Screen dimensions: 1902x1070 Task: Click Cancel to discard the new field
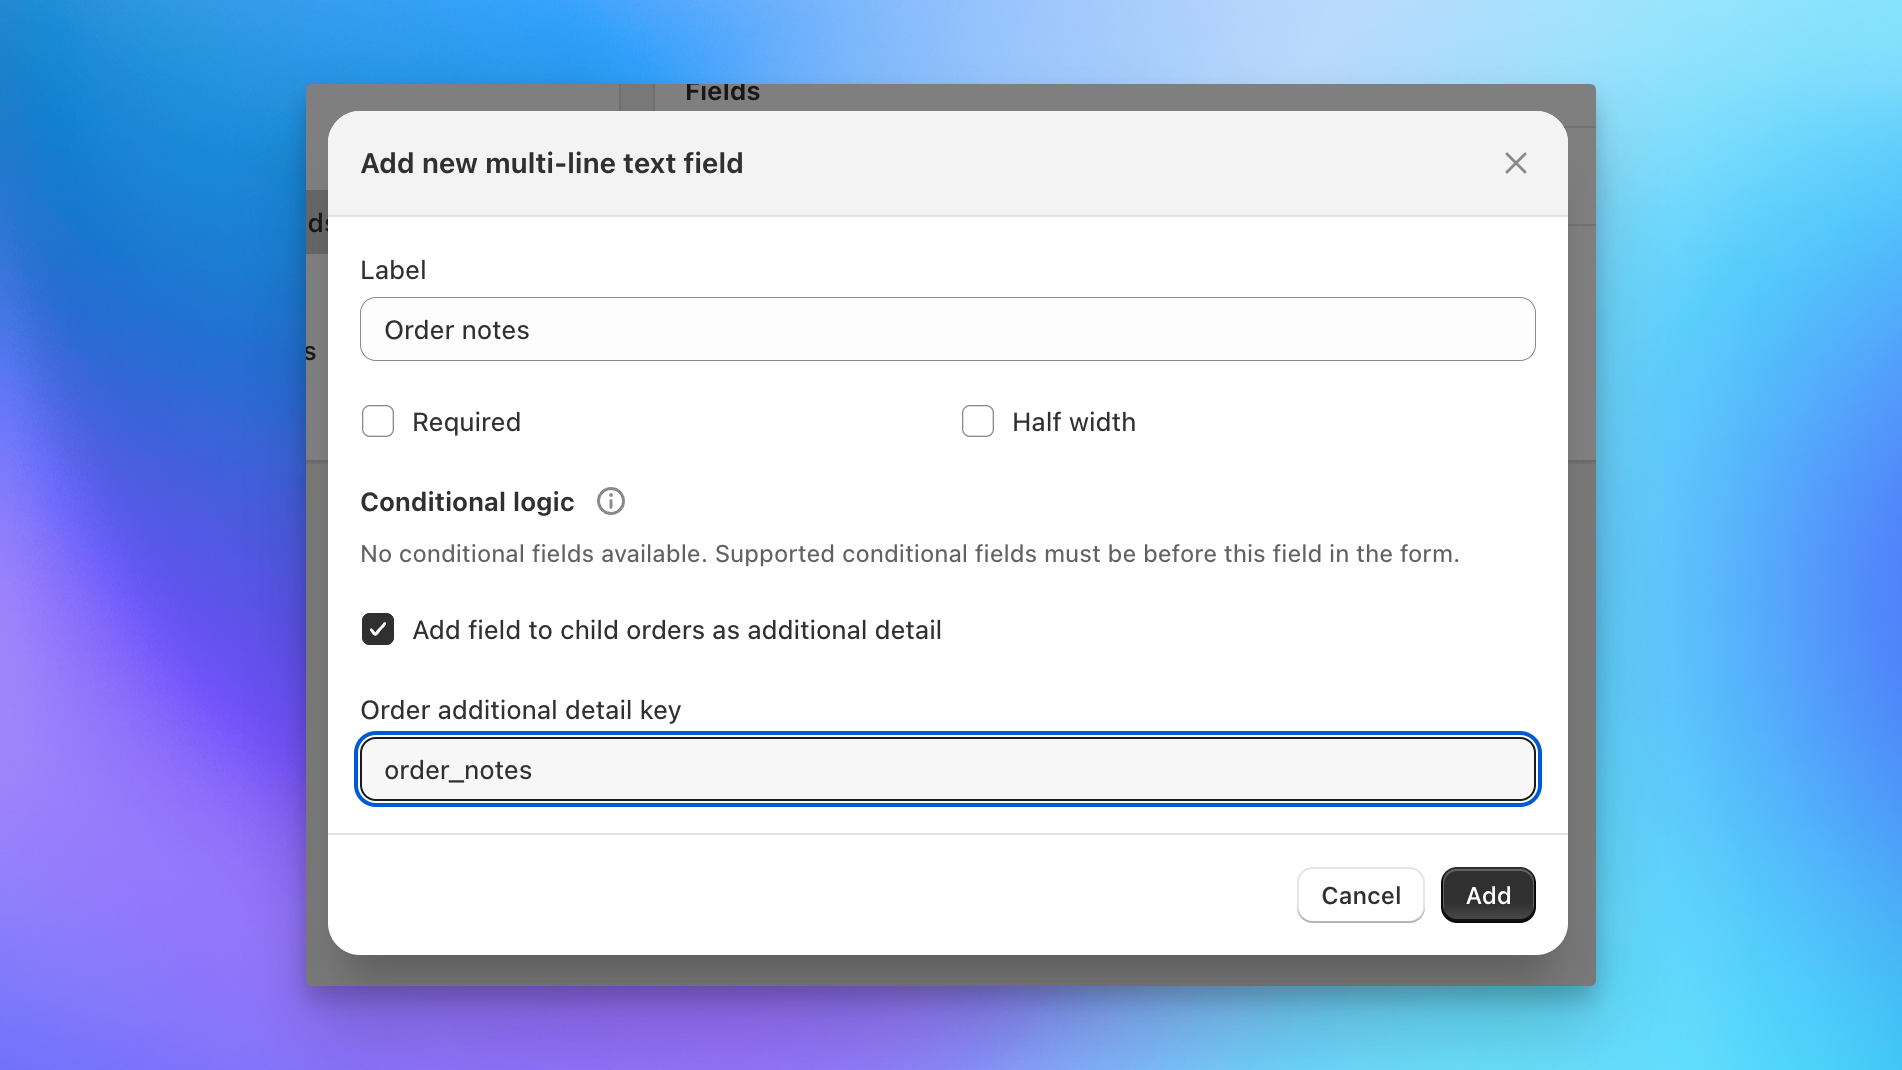1360,895
